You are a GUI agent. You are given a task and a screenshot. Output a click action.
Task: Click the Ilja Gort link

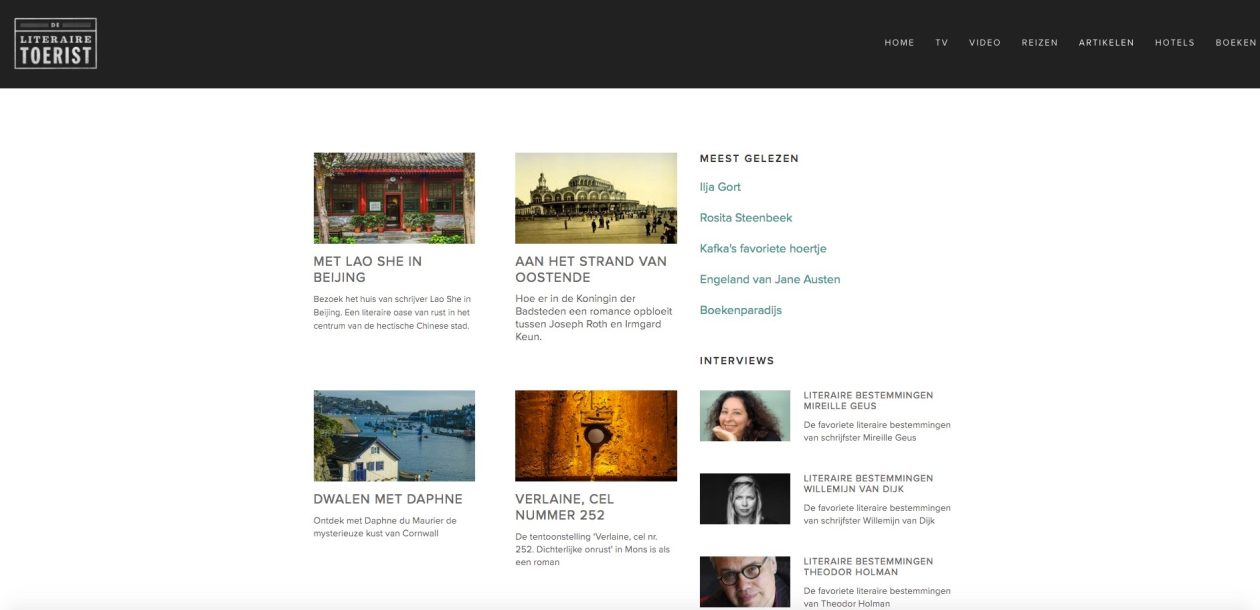point(720,187)
